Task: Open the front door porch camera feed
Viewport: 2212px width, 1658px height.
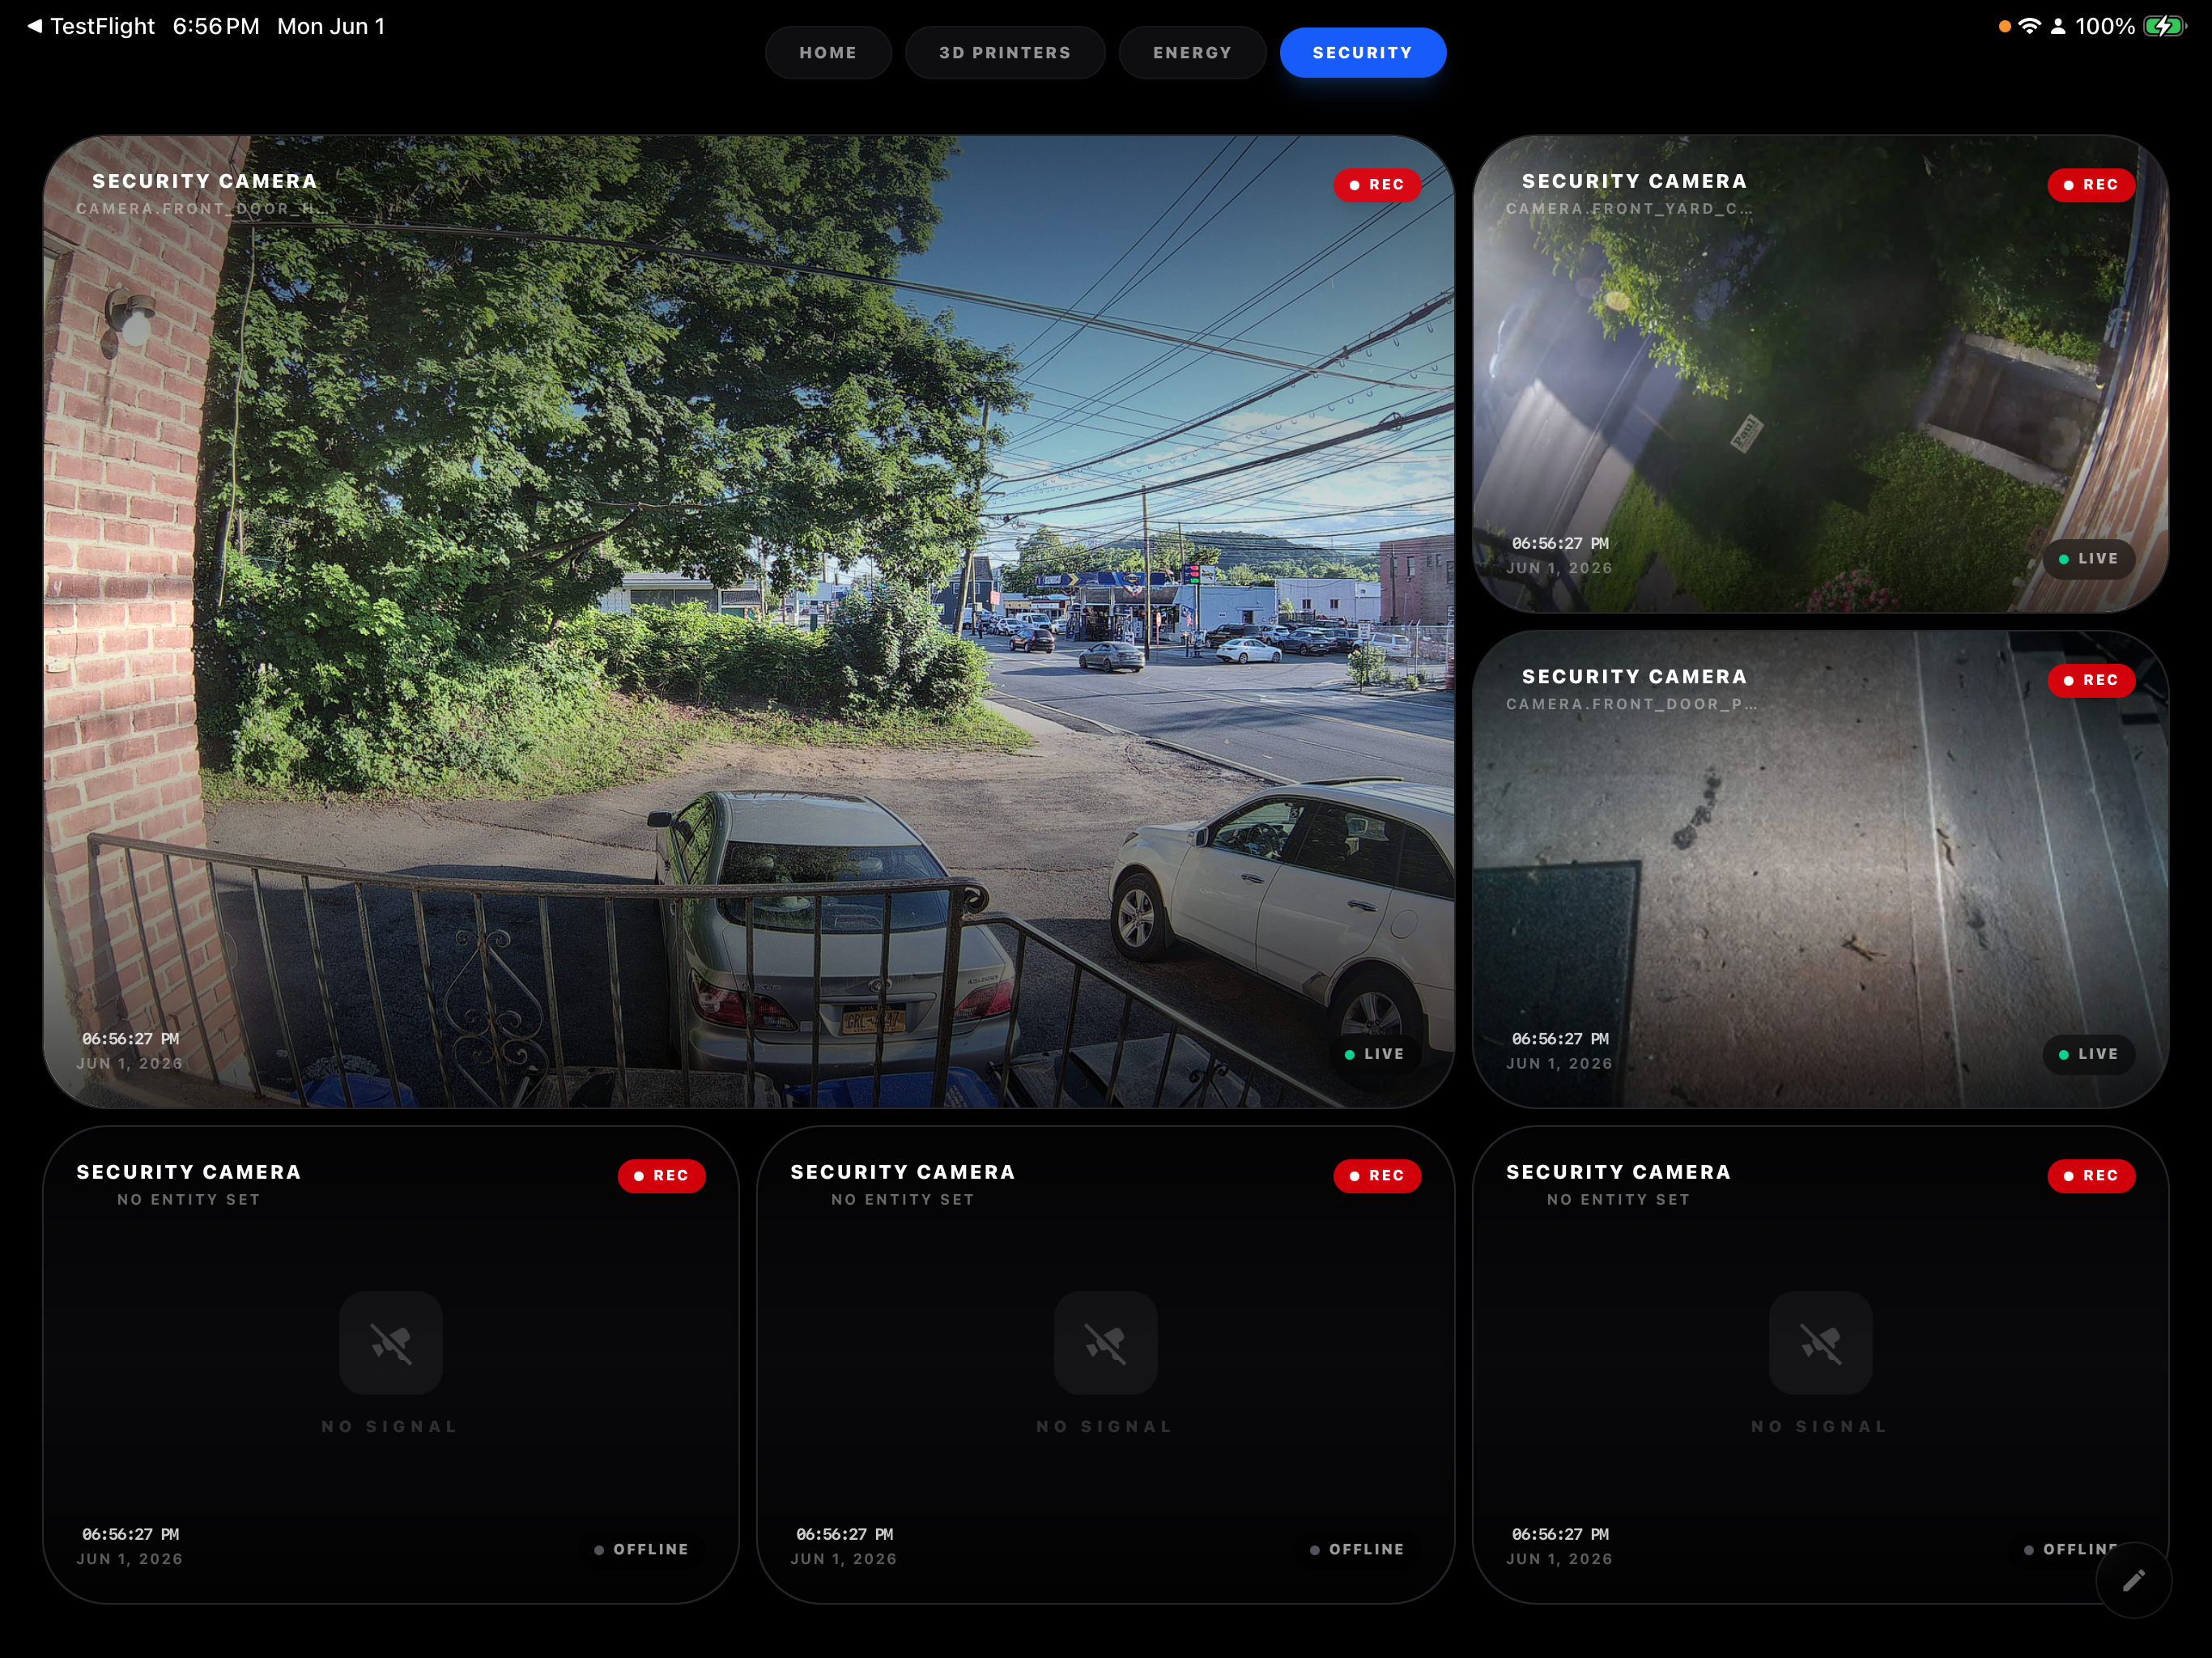Action: point(1820,869)
